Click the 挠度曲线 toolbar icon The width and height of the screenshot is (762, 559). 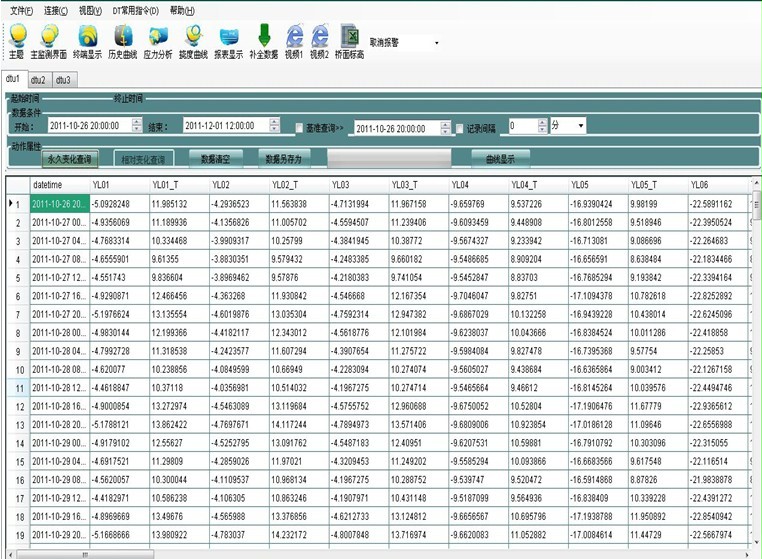pos(193,39)
